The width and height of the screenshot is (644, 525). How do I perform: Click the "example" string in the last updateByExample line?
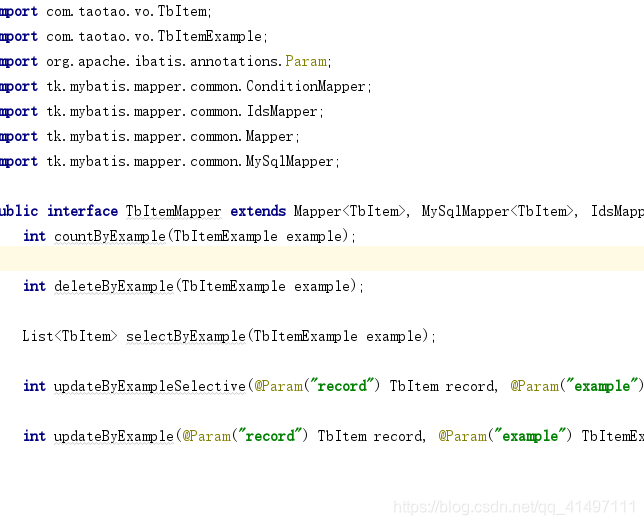point(530,436)
